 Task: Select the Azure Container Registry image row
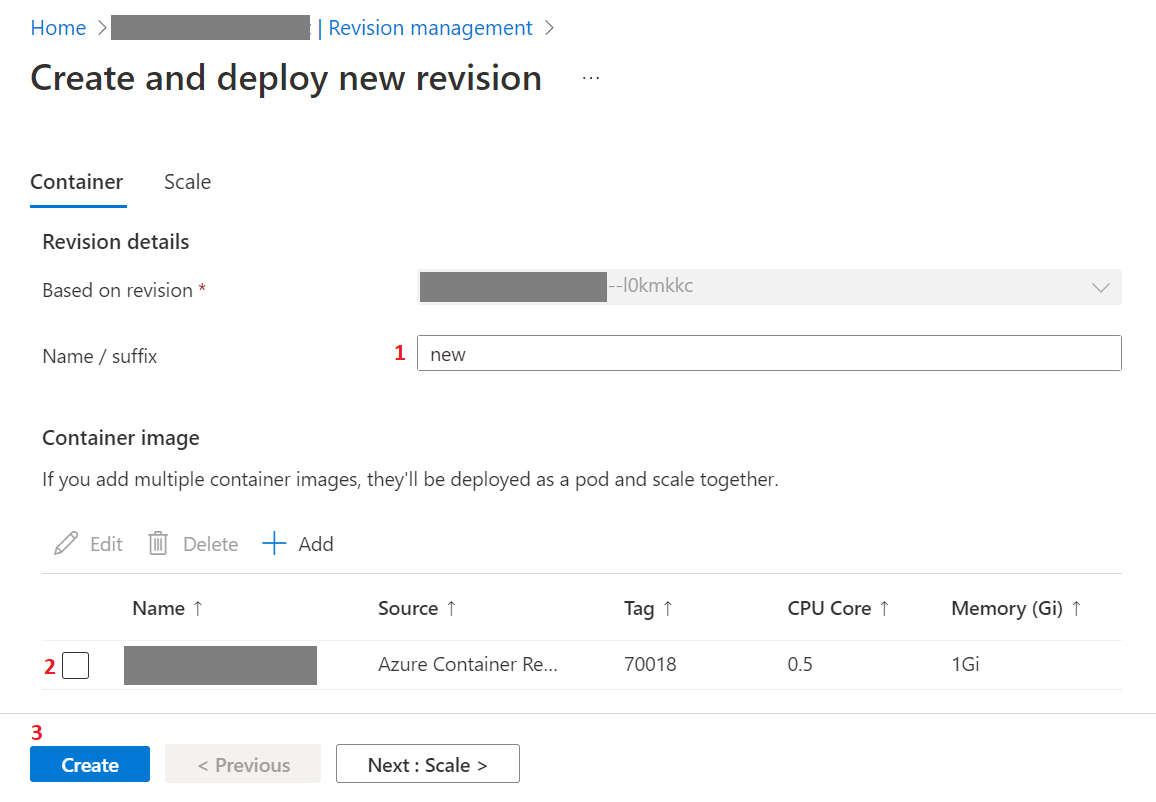click(467, 665)
